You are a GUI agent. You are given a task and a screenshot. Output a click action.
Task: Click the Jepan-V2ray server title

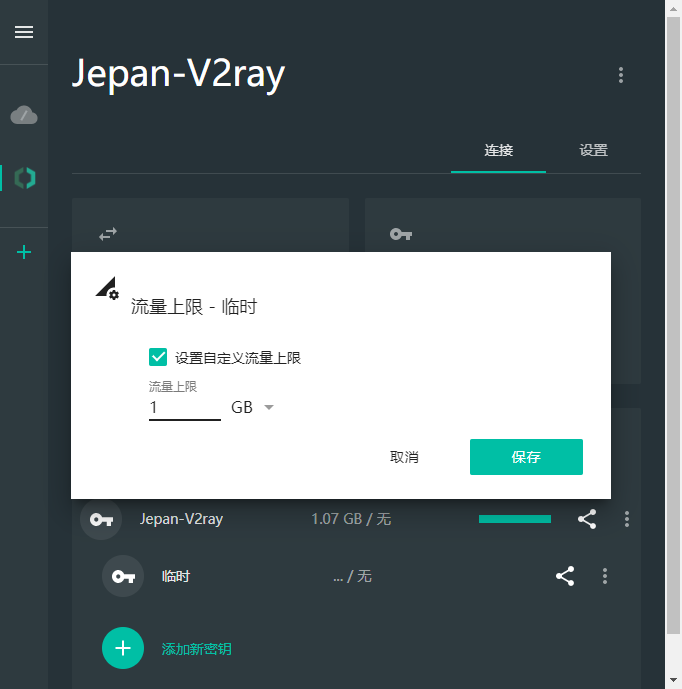coord(178,74)
